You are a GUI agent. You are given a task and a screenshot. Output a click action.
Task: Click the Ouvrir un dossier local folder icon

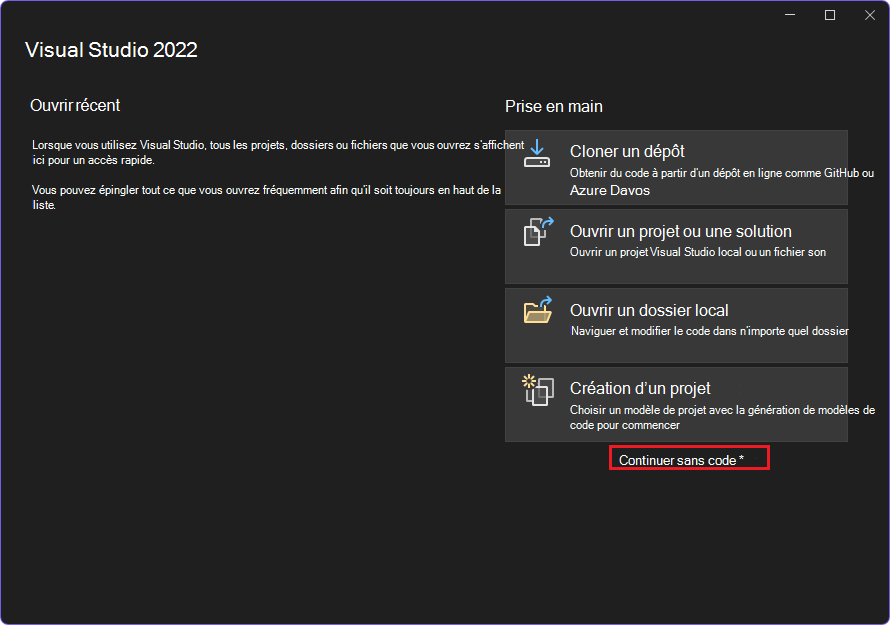coord(538,310)
